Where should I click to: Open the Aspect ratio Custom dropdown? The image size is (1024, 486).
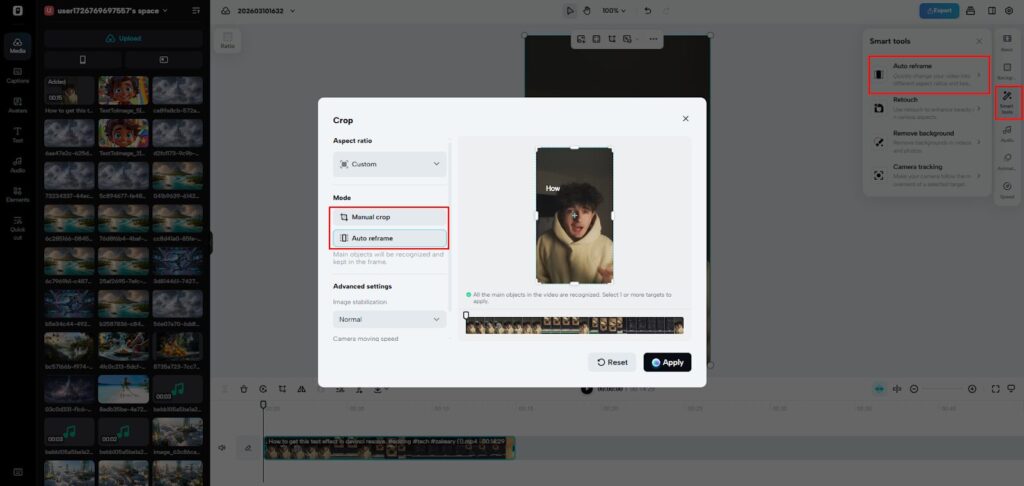(390, 164)
